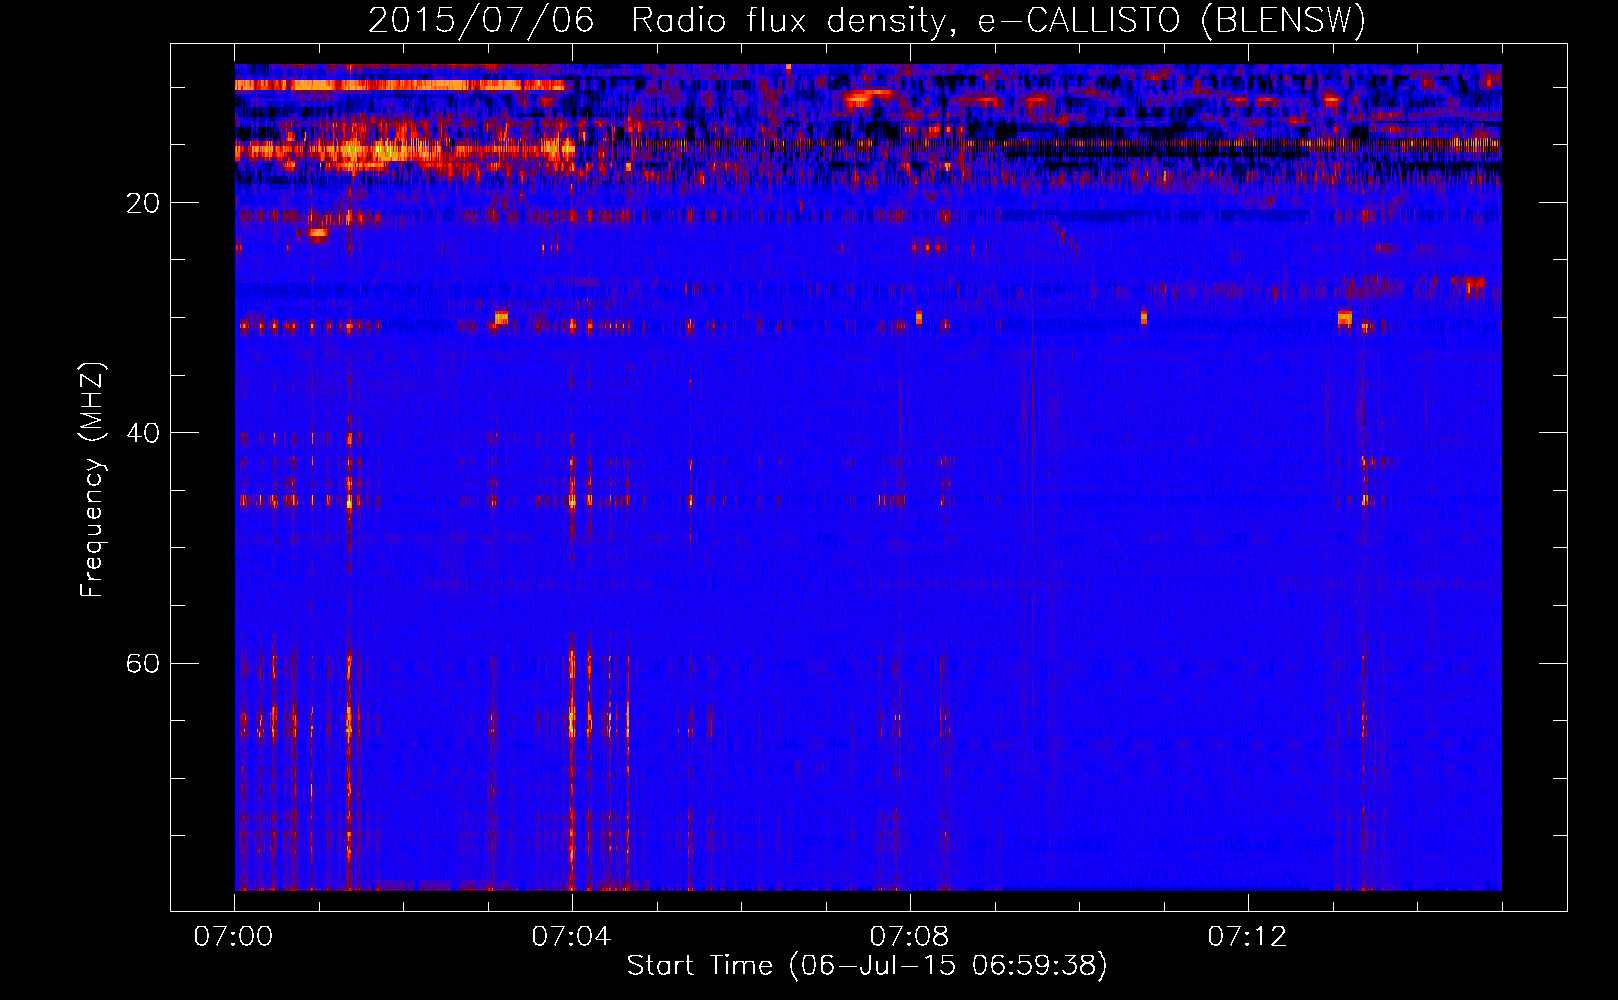Click the 20 MHz frequency tick label
Image resolution: width=1618 pixels, height=1000 pixels.
[143, 203]
